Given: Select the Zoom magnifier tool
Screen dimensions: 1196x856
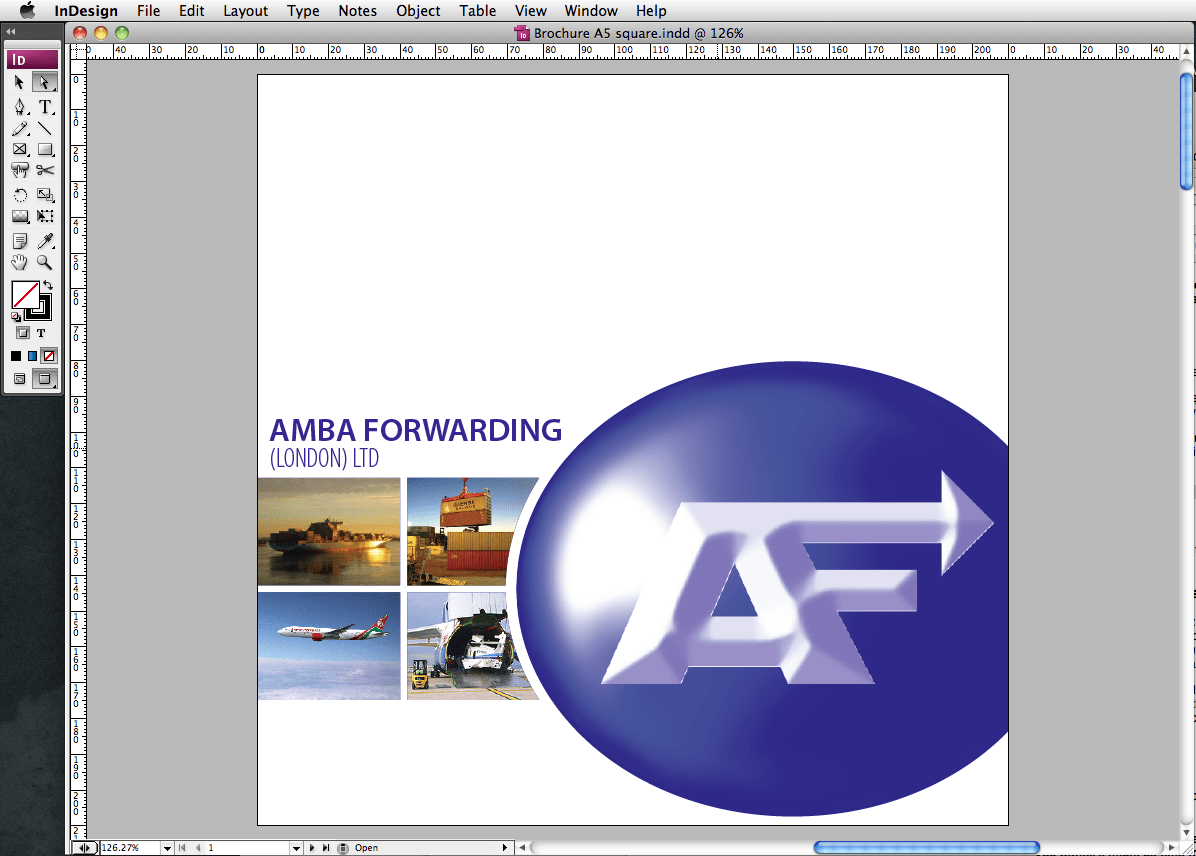Looking at the screenshot, I should tap(45, 262).
